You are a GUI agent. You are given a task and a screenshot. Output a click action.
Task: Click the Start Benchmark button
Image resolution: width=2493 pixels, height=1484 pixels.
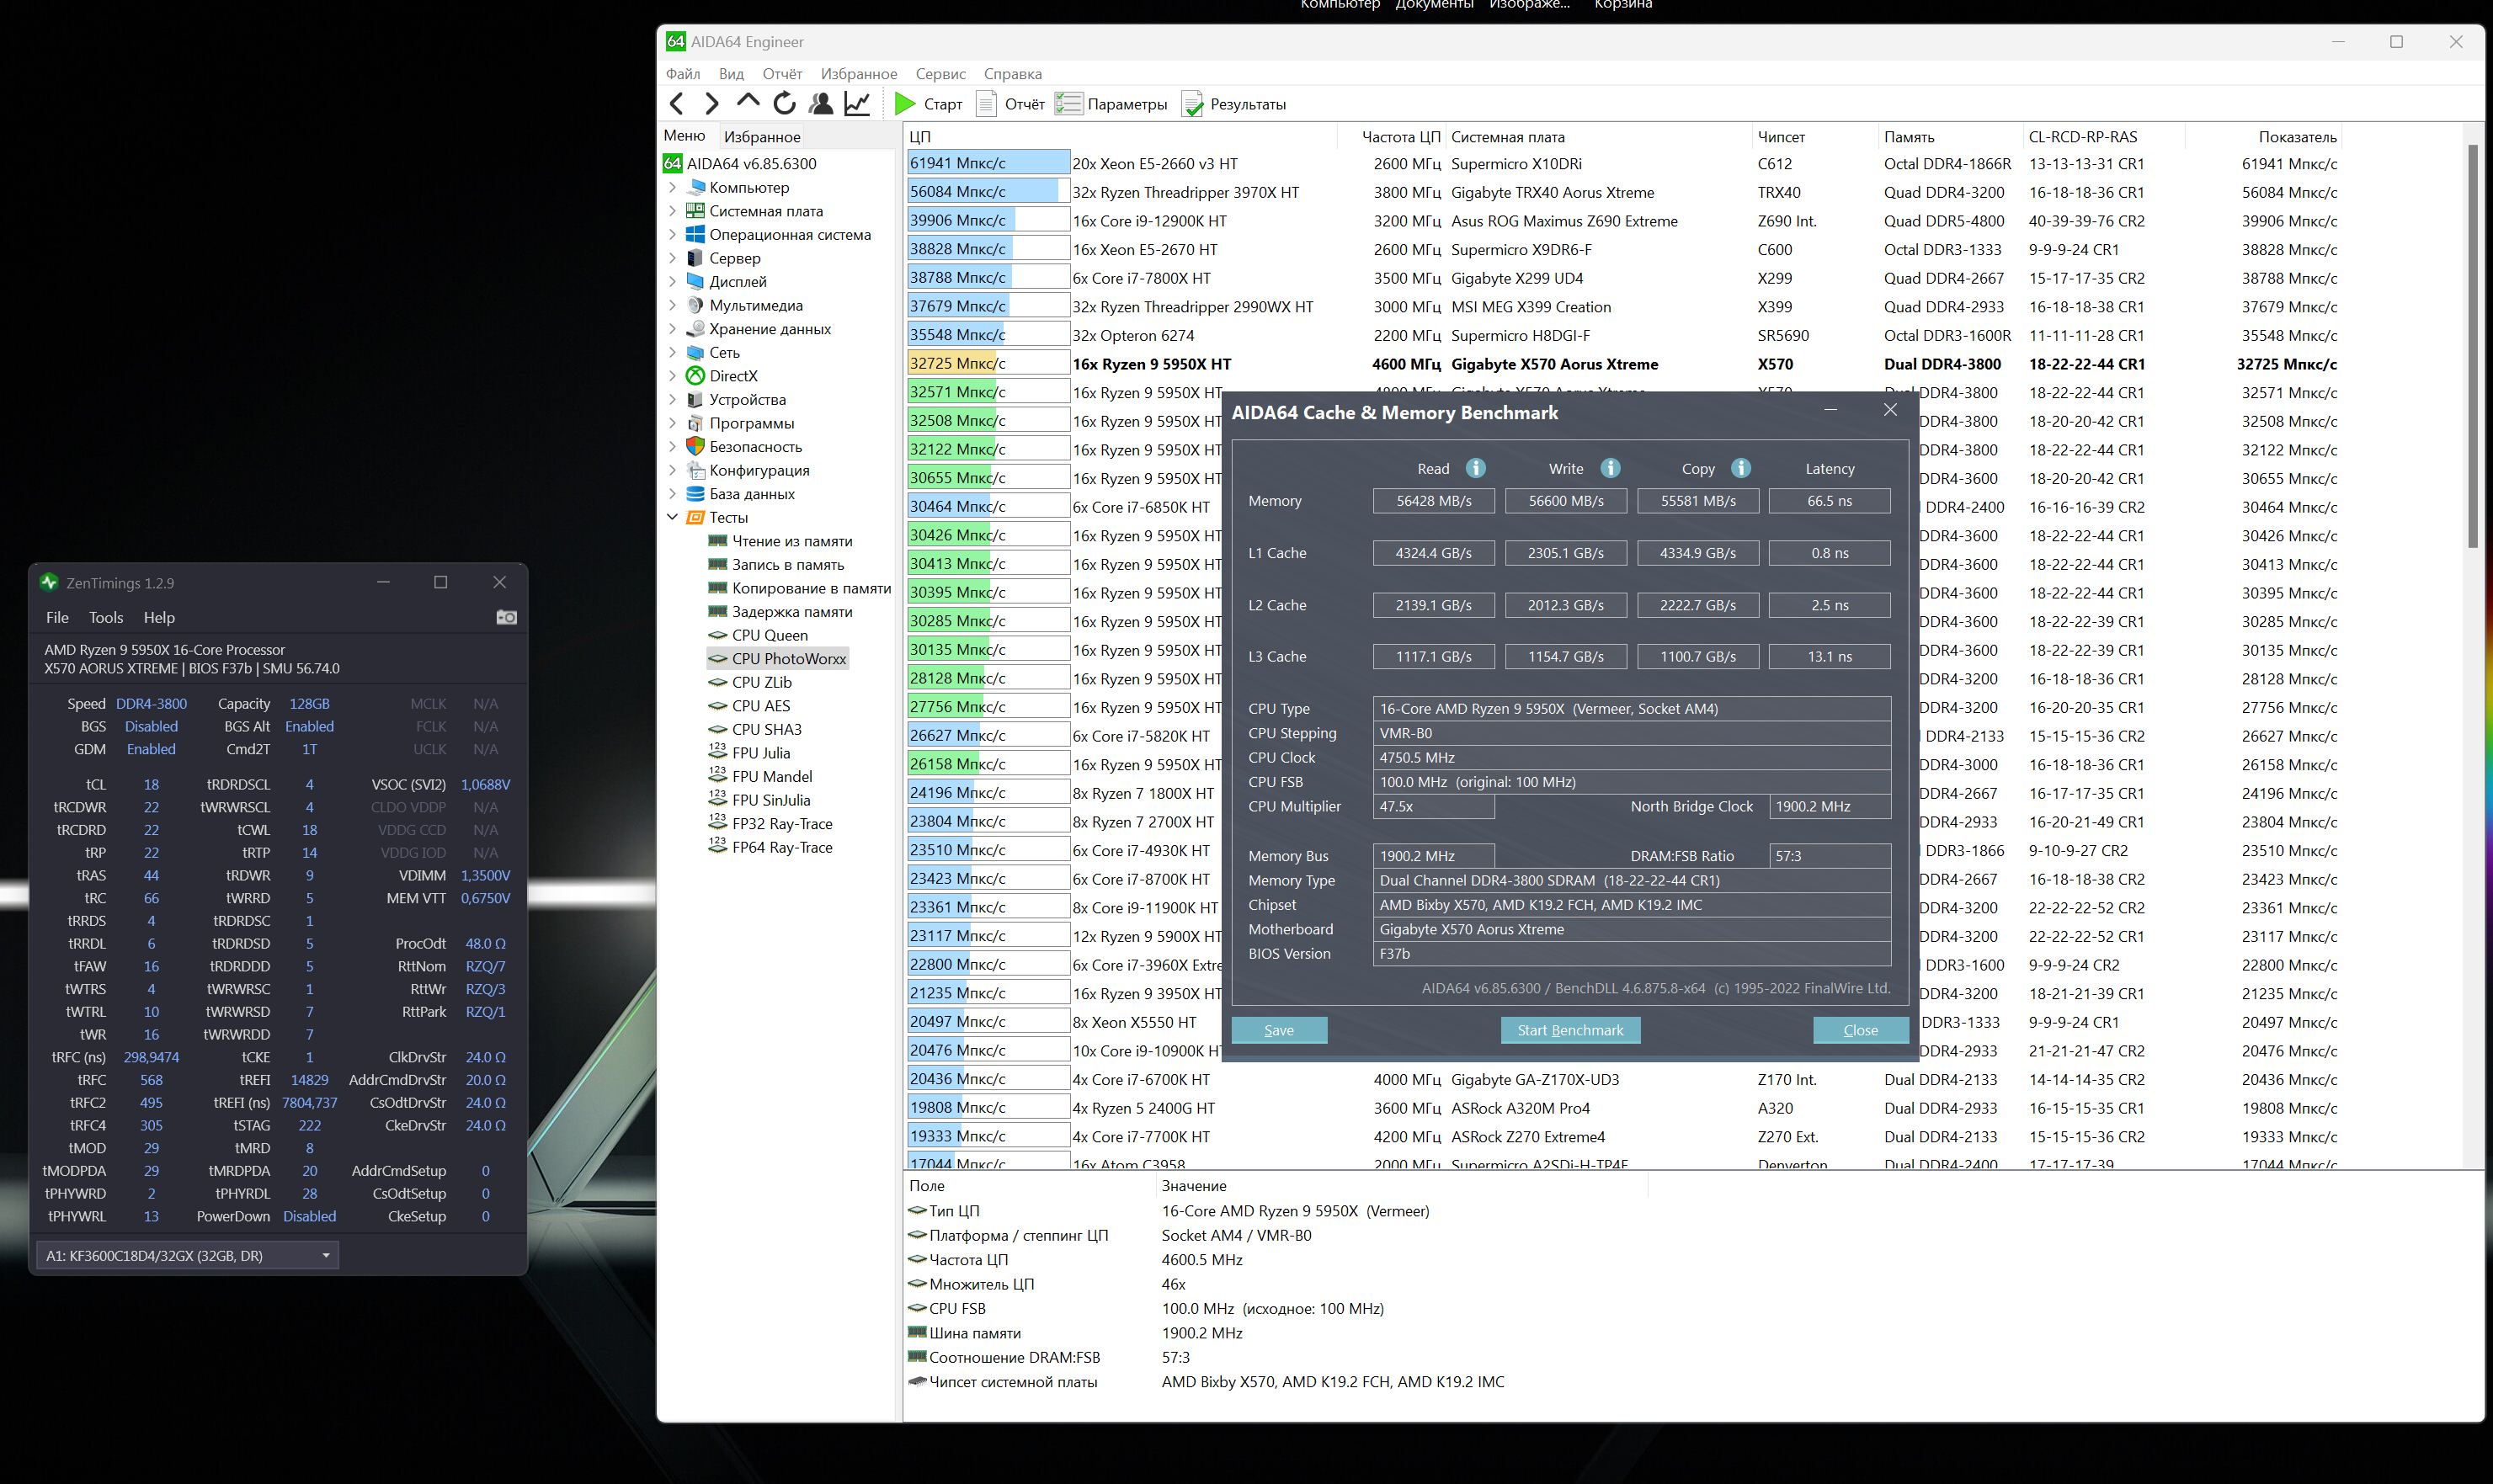[x=1569, y=1030]
